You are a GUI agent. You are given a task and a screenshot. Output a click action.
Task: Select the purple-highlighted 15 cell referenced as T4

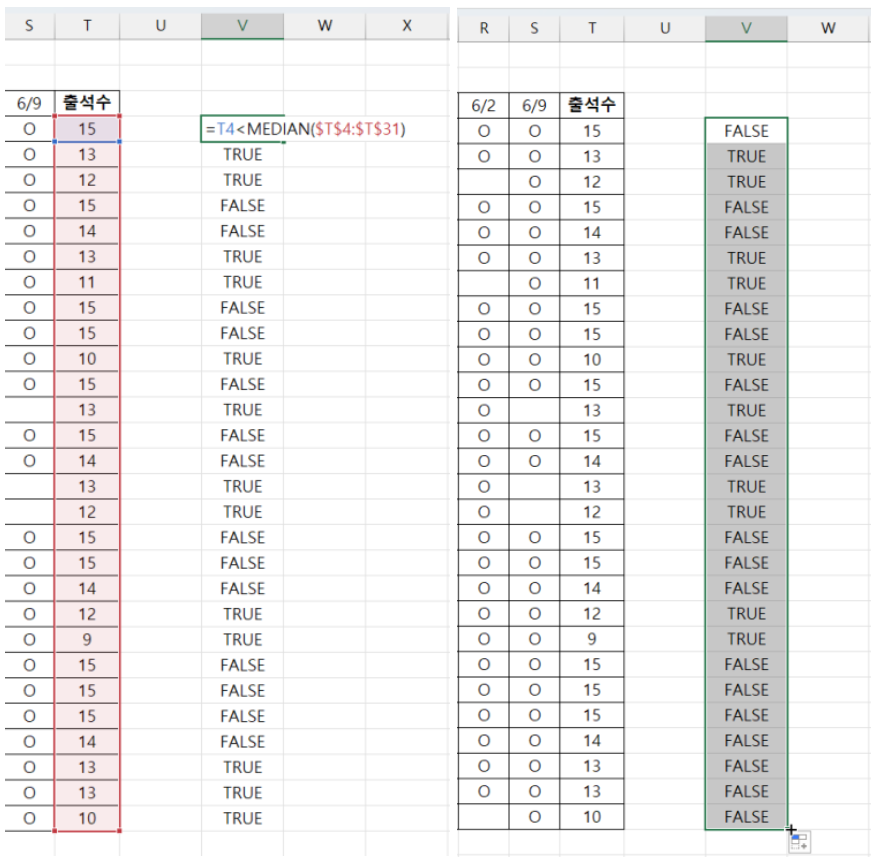pos(87,129)
